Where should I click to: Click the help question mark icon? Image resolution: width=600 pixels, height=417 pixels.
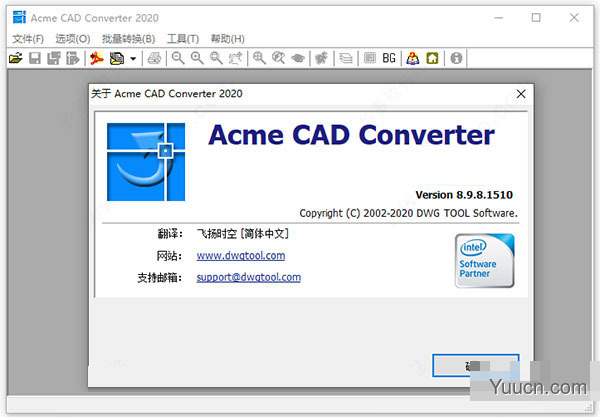(x=412, y=58)
